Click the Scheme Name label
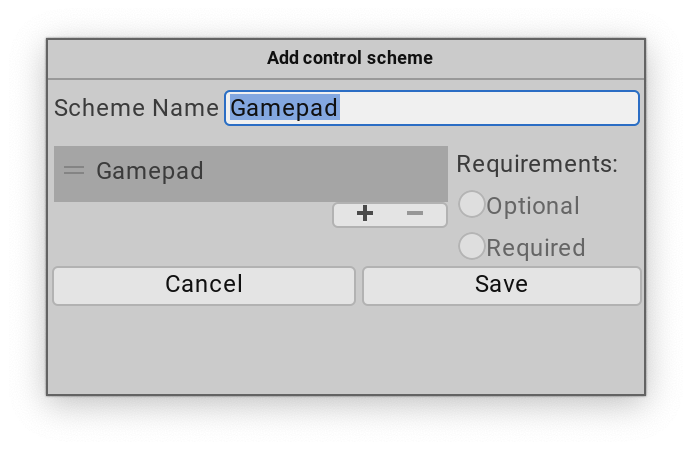The height and width of the screenshot is (450, 692). pyautogui.click(x=136, y=108)
